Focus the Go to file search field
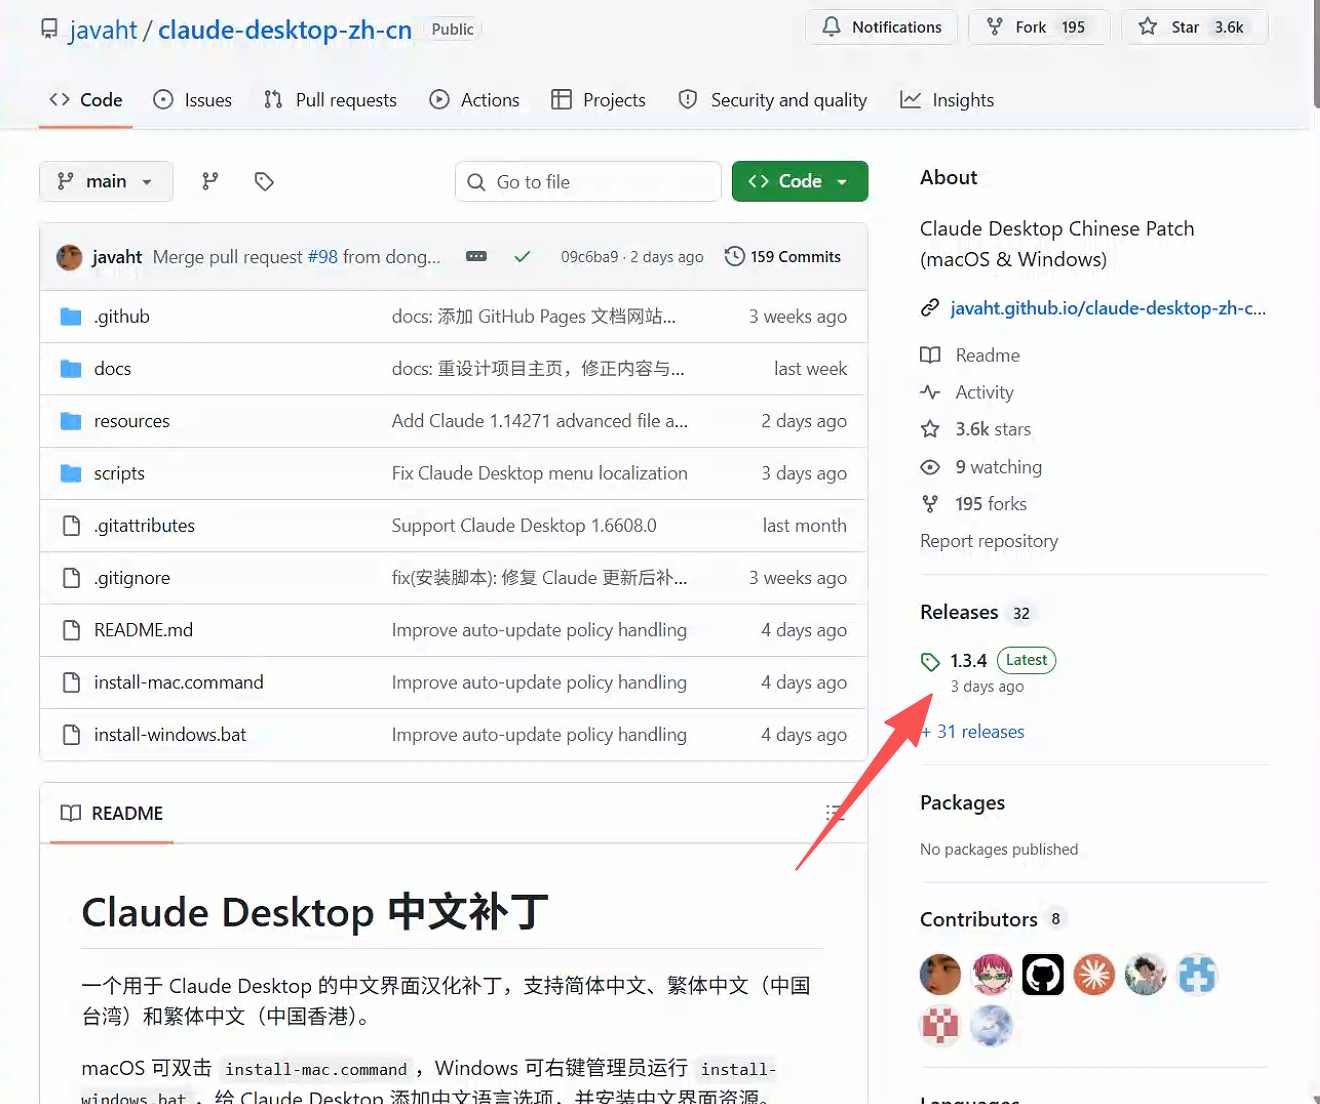Viewport: 1320px width, 1104px height. point(588,182)
